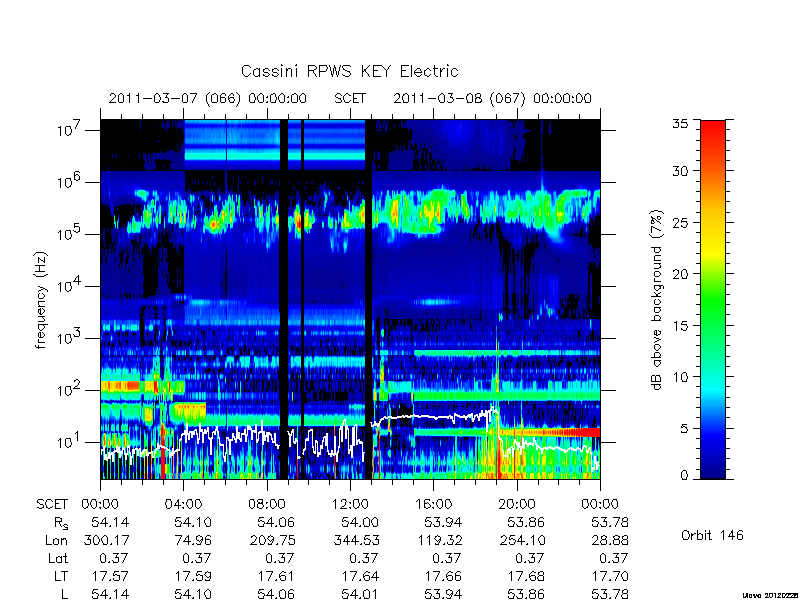Screen dimensions: 800x600
Task: Click the 10 value on the color scale
Action: point(681,377)
